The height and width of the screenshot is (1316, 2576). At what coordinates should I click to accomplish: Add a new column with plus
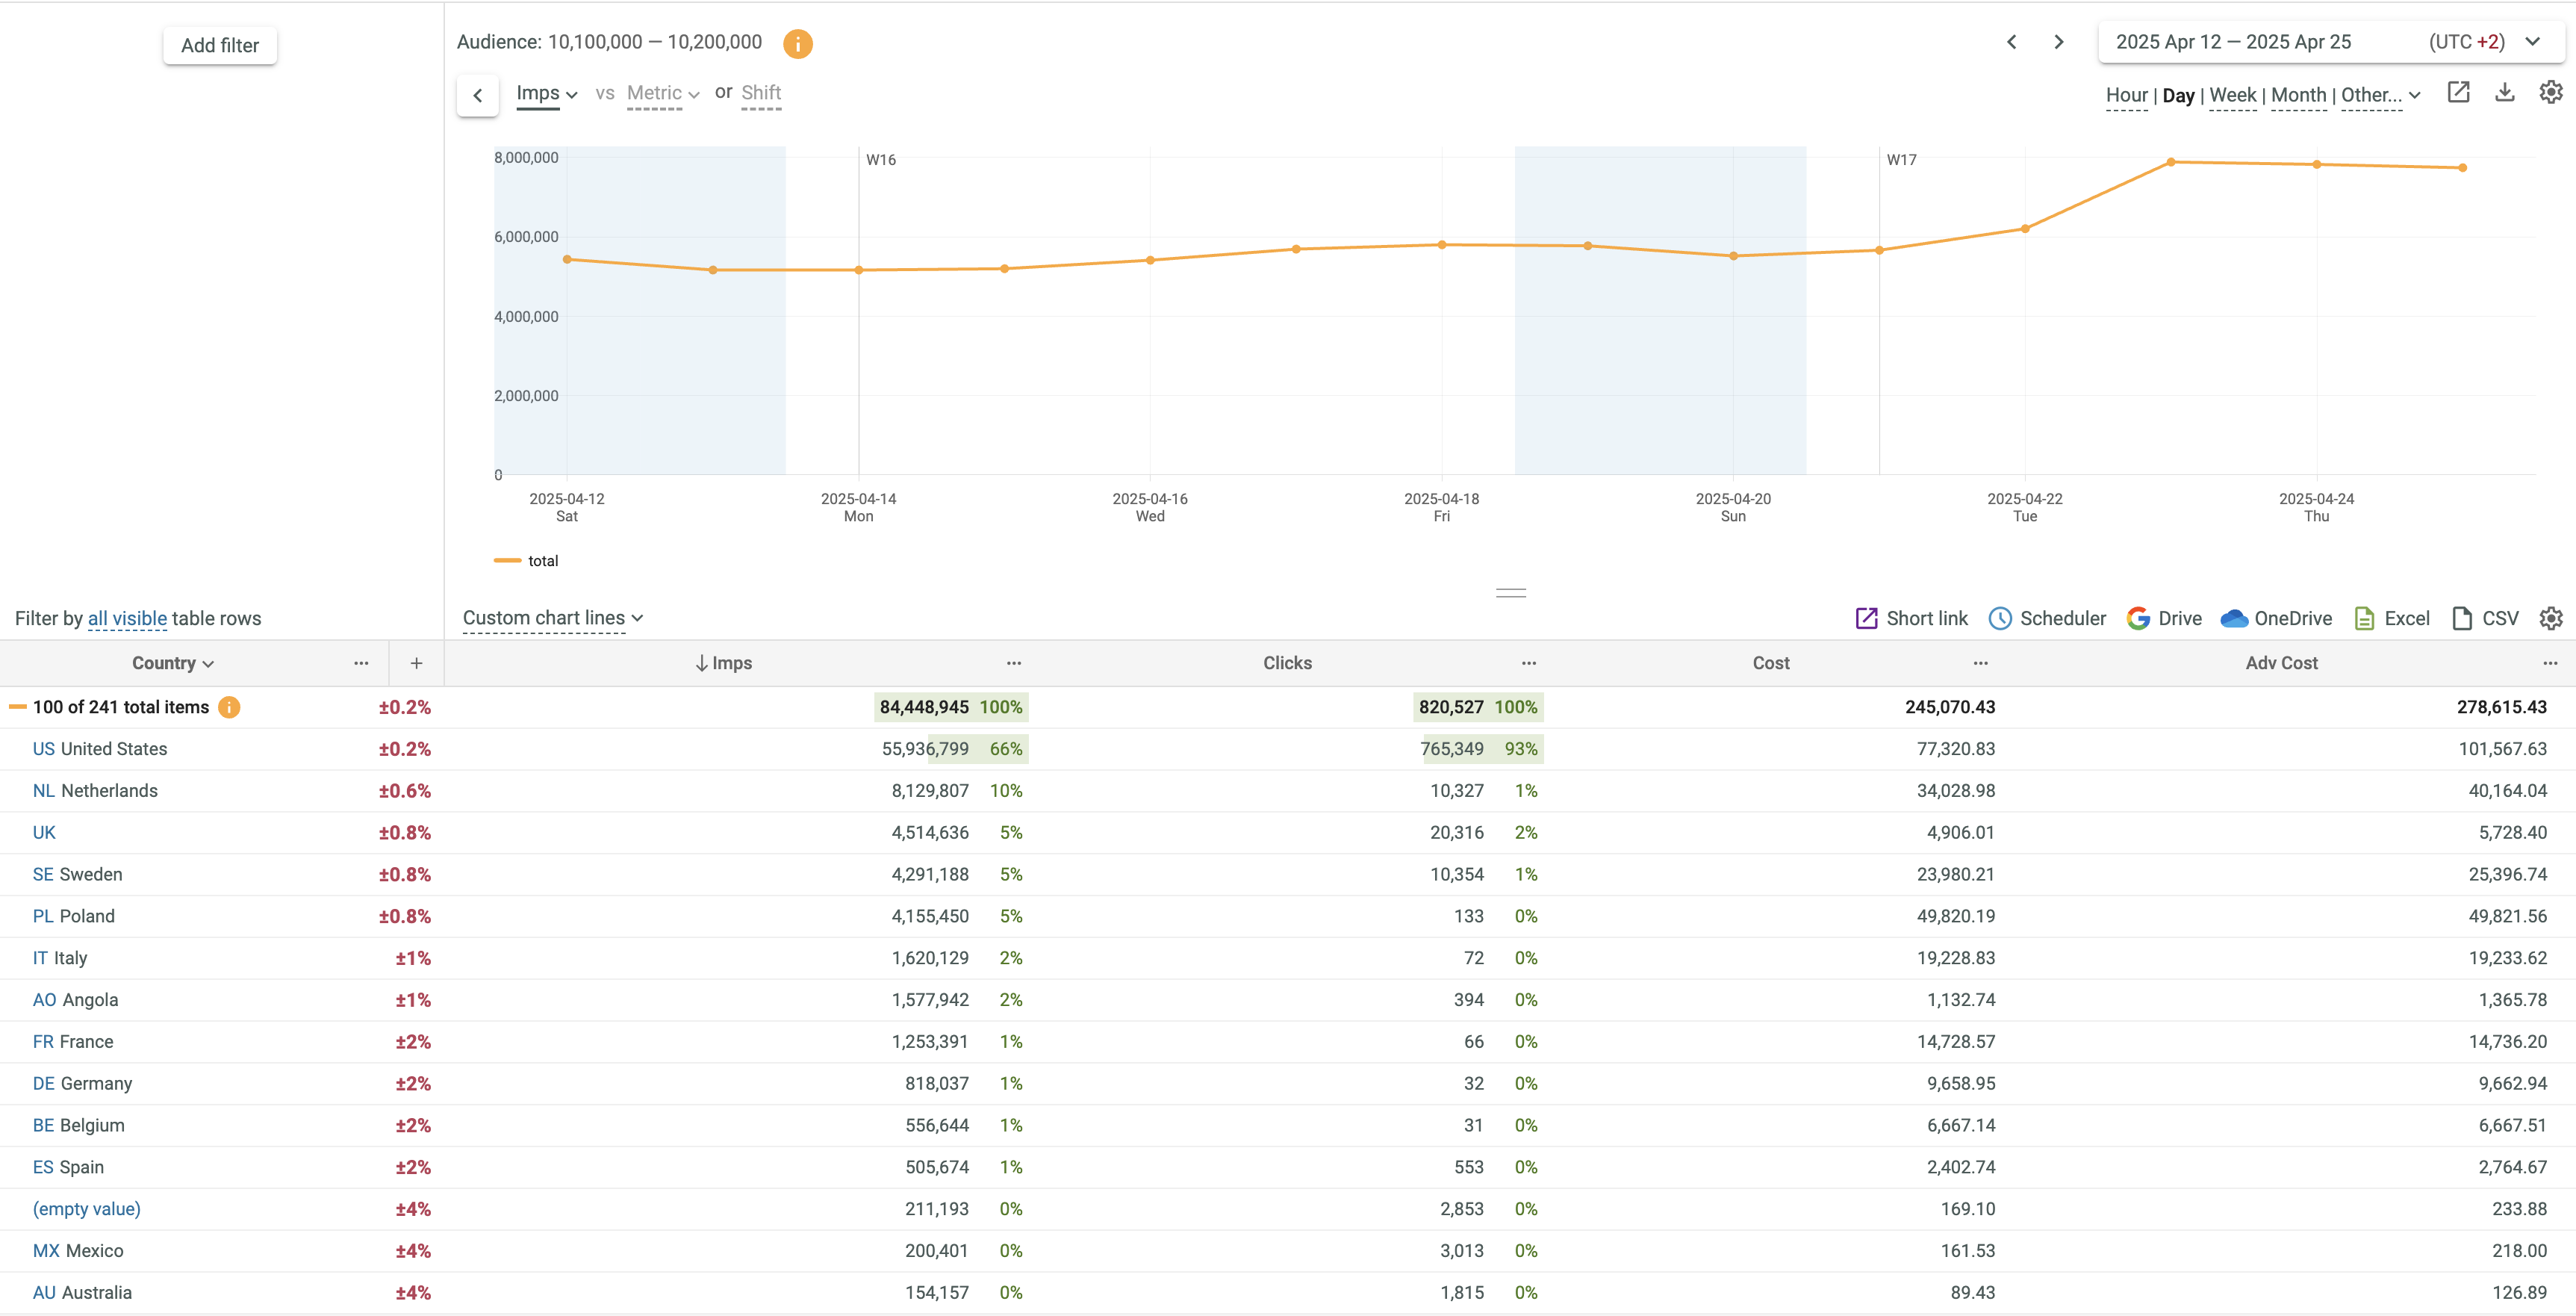[416, 663]
